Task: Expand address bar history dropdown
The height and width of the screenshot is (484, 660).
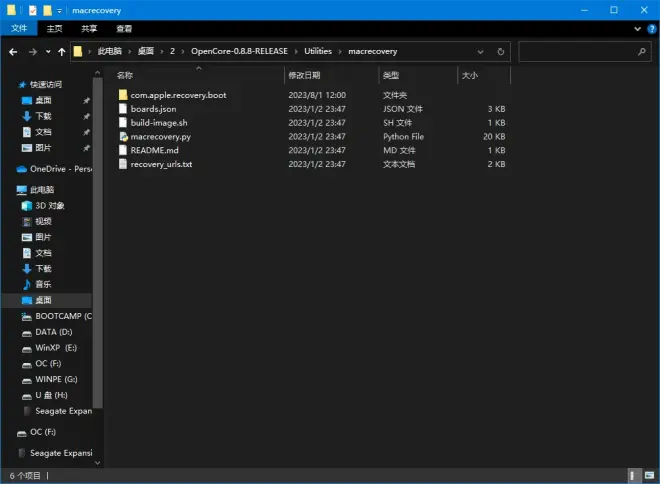Action: (x=480, y=52)
